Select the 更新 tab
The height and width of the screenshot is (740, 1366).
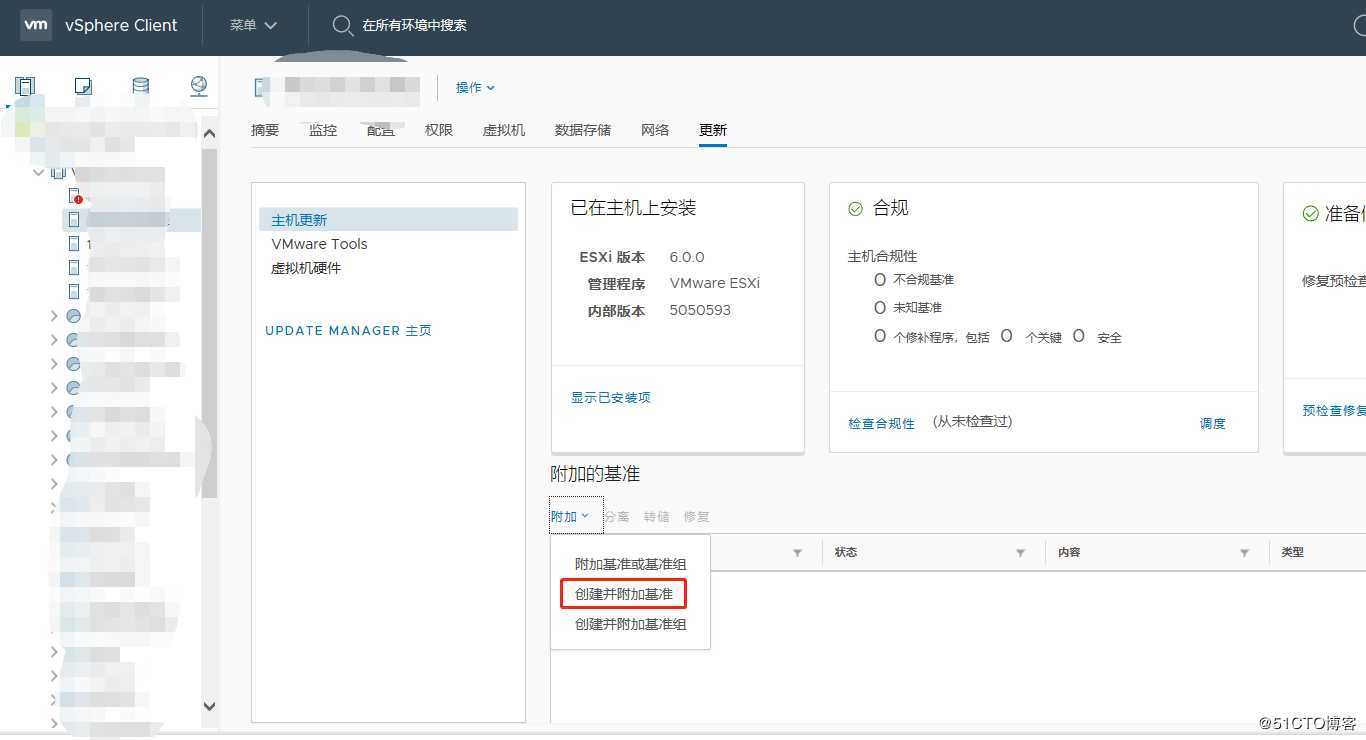click(713, 130)
